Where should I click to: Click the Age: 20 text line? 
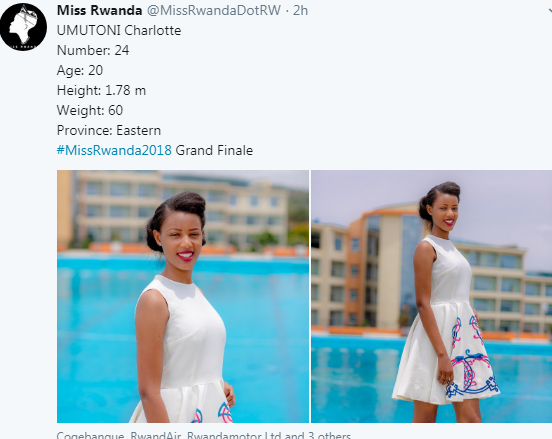[80, 70]
